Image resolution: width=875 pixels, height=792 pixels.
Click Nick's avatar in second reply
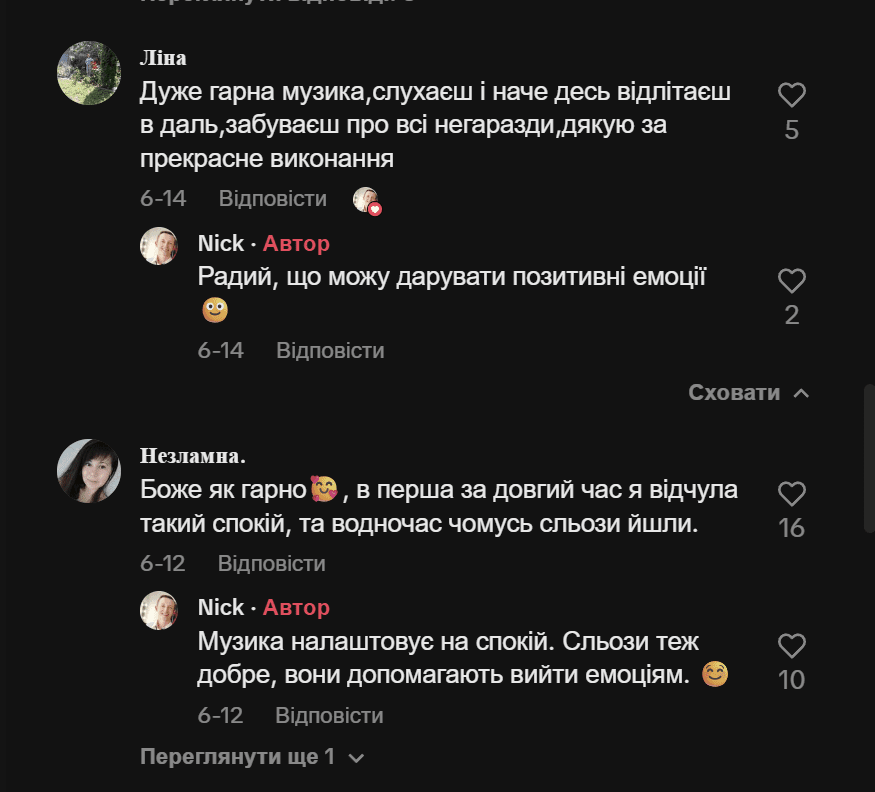click(x=159, y=610)
